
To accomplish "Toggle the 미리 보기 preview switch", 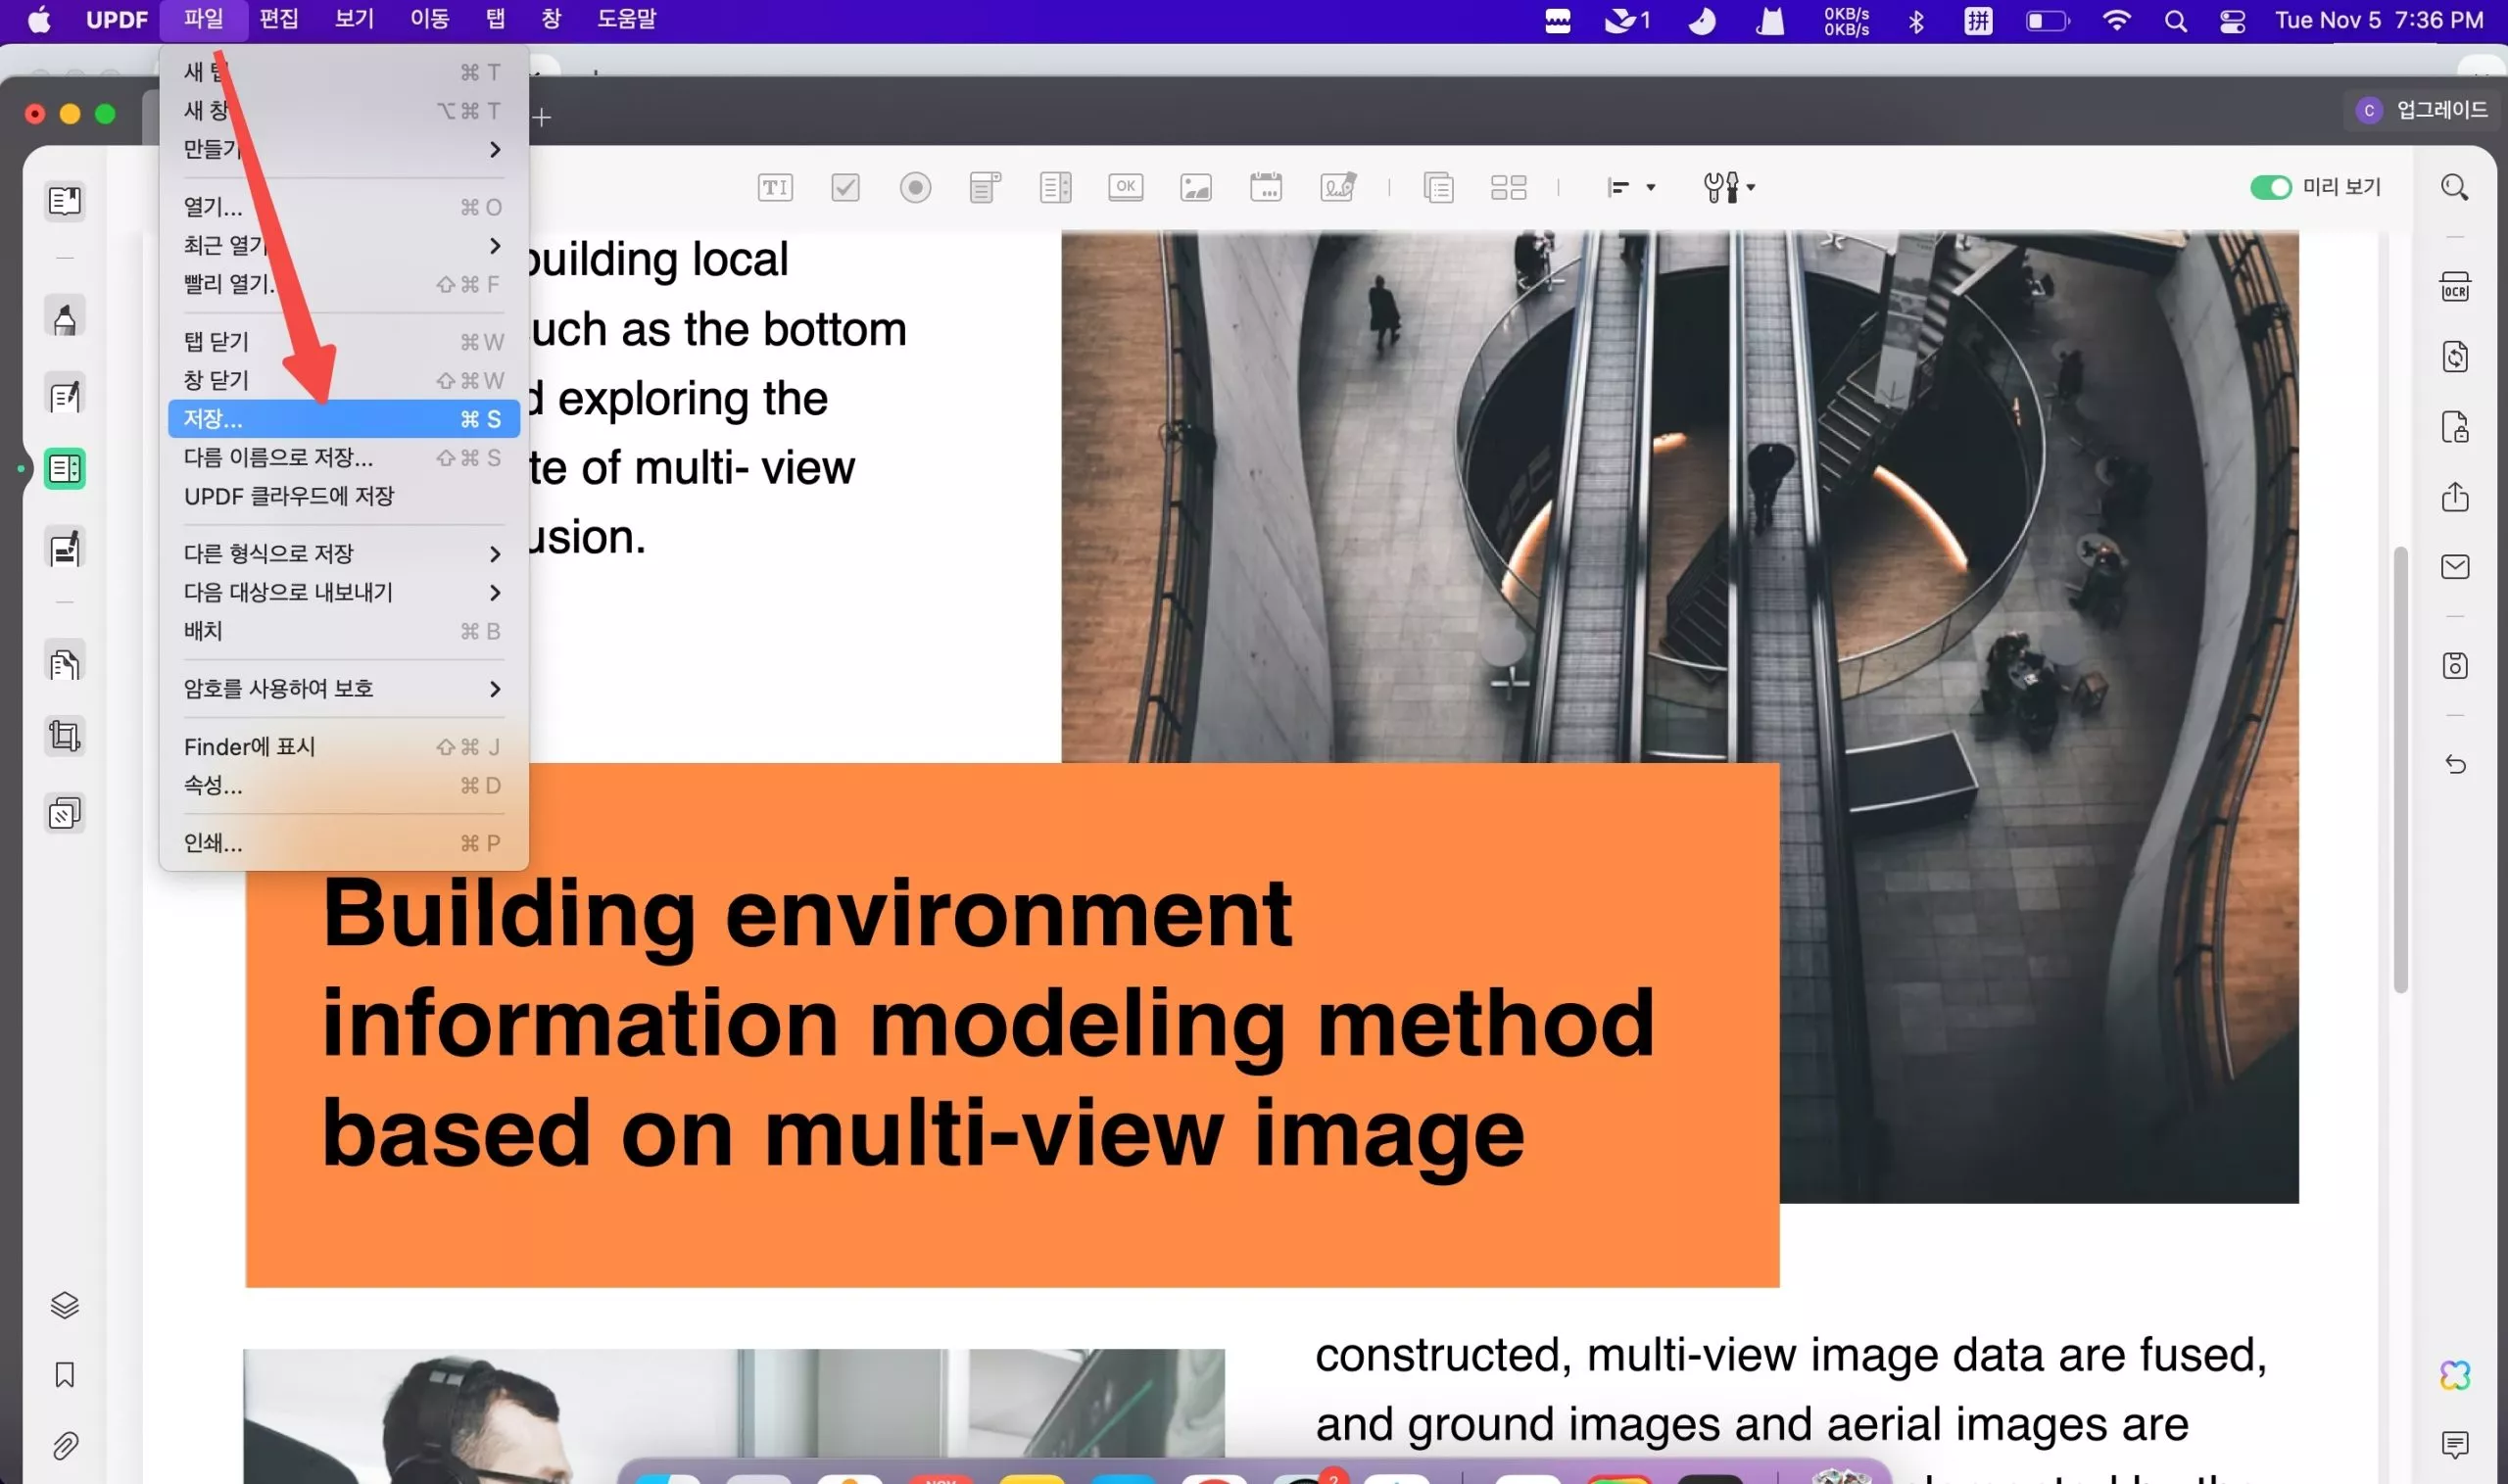I will (2270, 187).
